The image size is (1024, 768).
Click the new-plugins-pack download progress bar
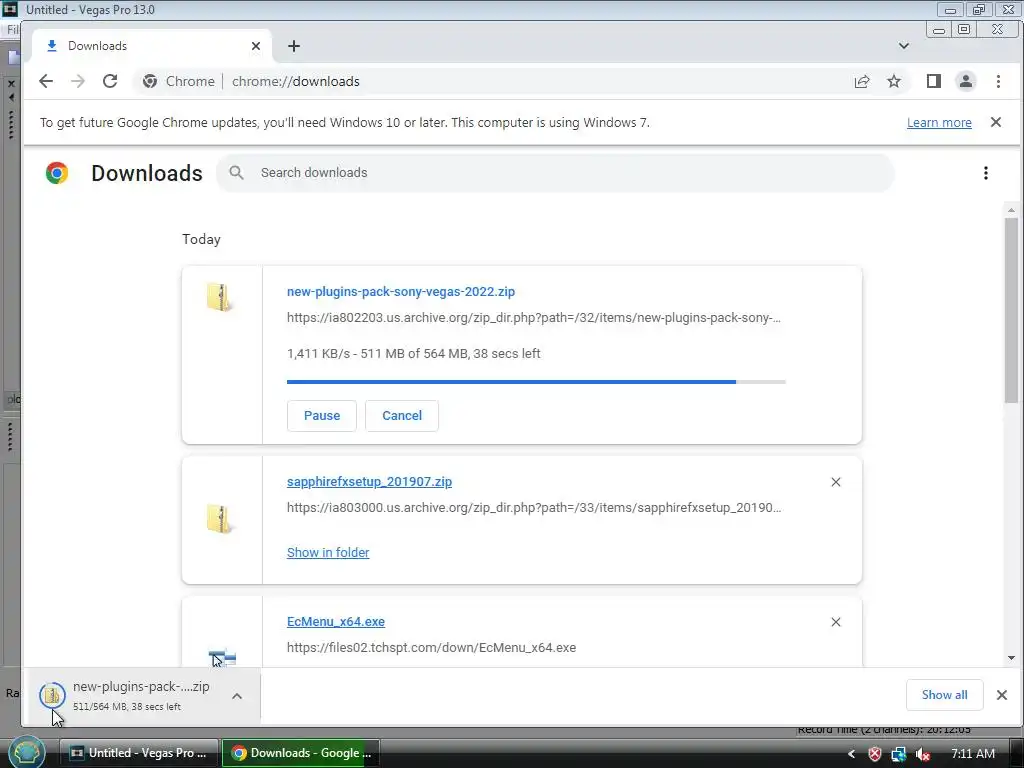pos(536,382)
